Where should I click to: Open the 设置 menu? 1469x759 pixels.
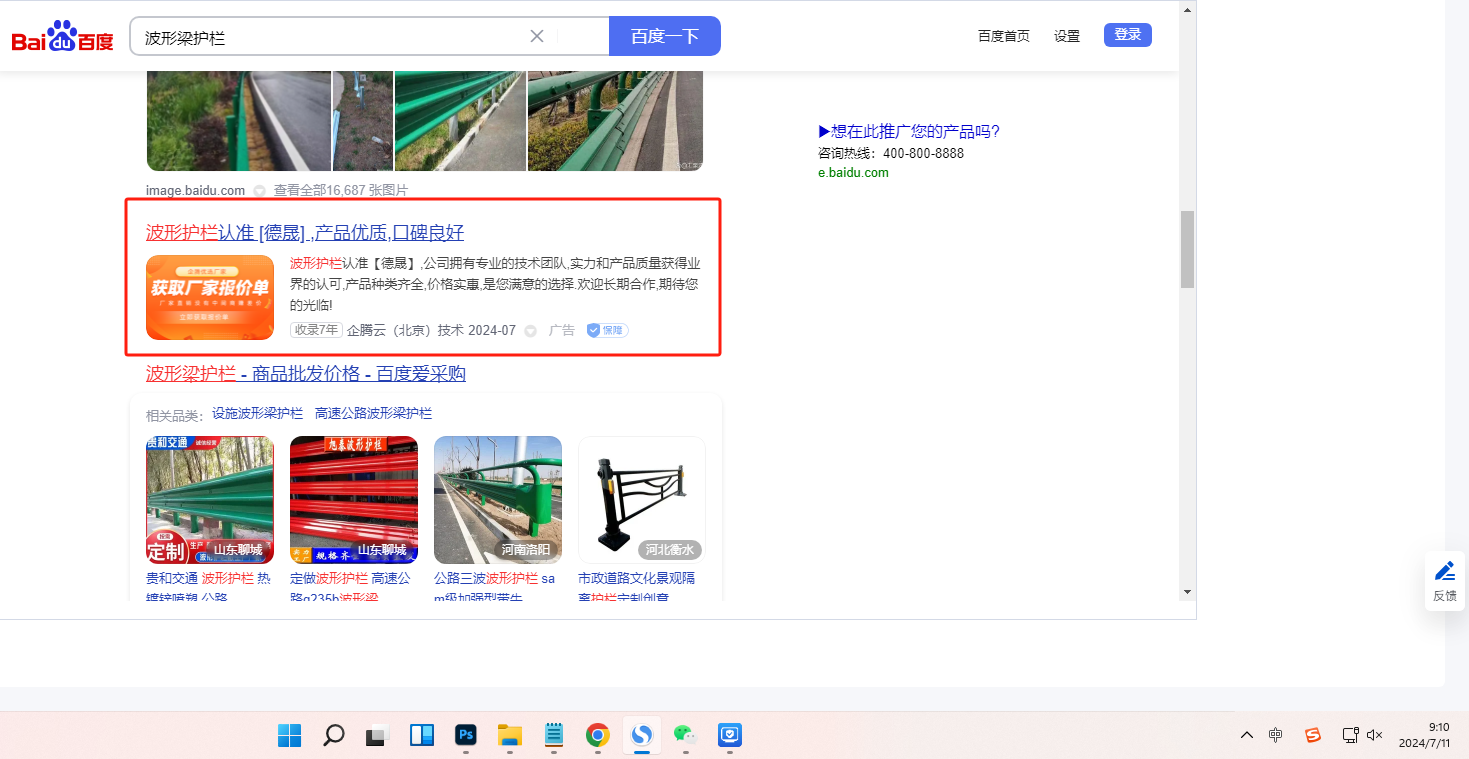[x=1067, y=36]
